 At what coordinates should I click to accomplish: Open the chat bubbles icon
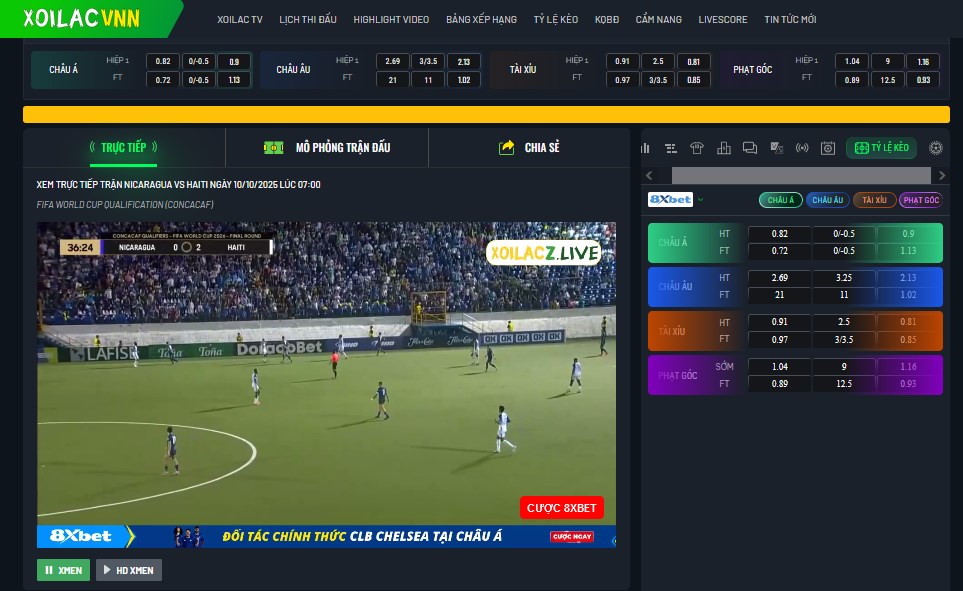coord(750,148)
